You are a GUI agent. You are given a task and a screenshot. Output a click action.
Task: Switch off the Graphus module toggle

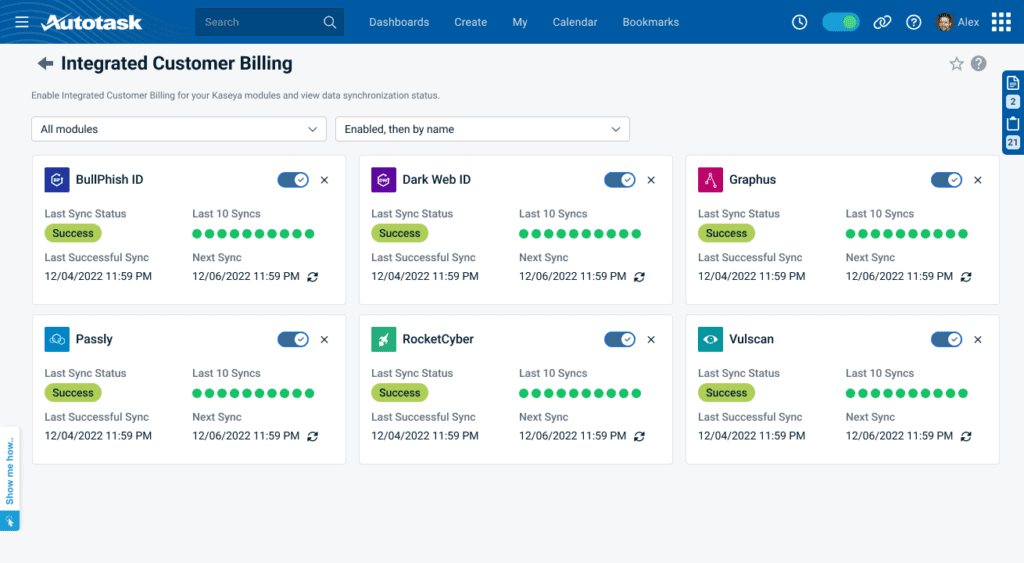(946, 180)
